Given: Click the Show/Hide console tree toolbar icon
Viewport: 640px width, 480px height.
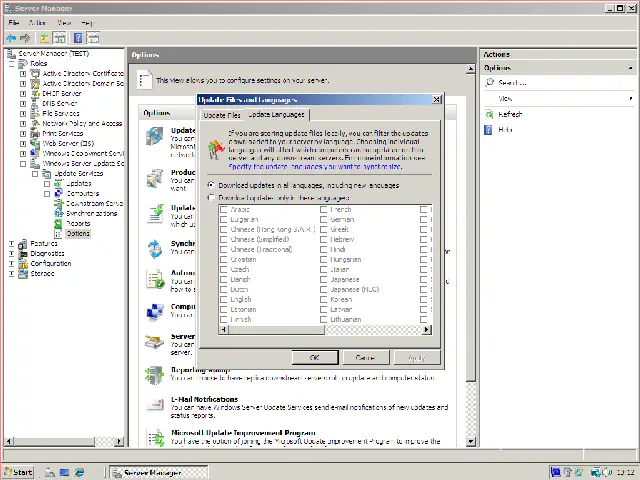Looking at the screenshot, I should 60,38.
